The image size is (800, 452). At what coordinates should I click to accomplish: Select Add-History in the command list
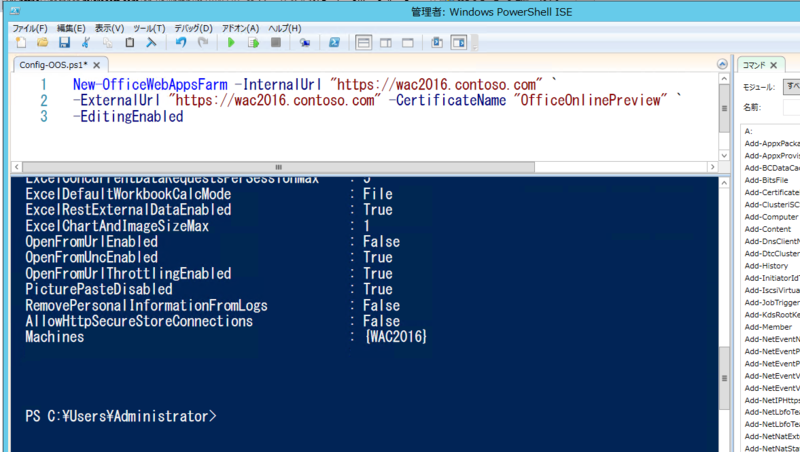point(768,266)
